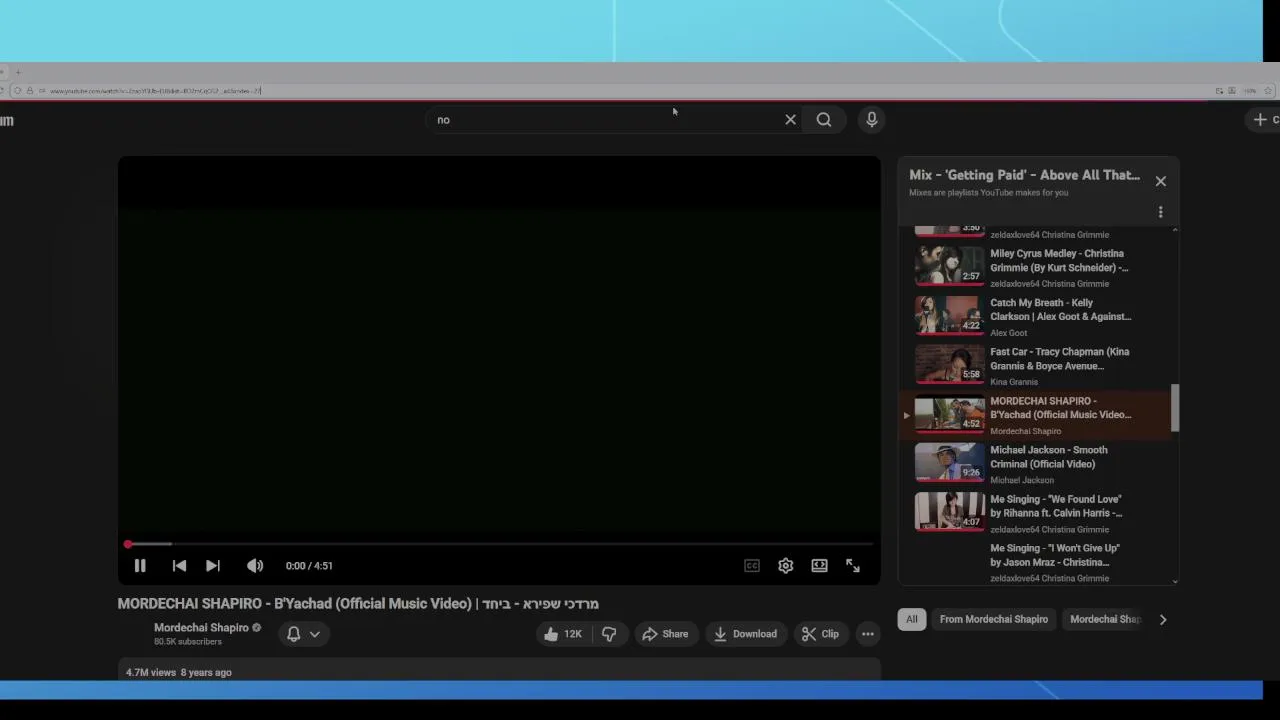
Task: Click the Create plus button
Action: click(x=1265, y=119)
